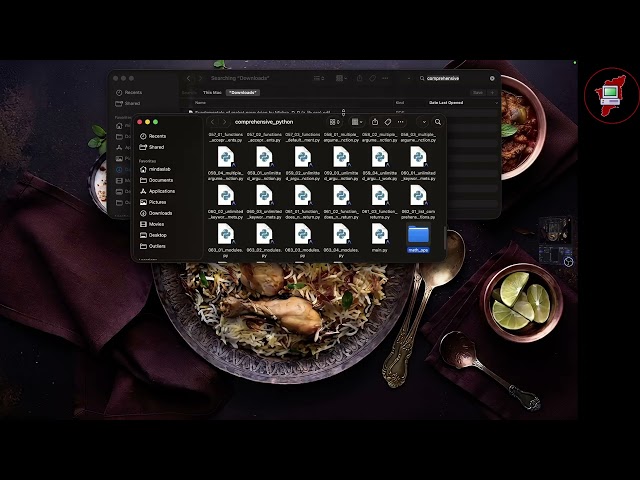The height and width of the screenshot is (480, 640).
Task: Clear the comprehensive search text
Action: pos(492,78)
